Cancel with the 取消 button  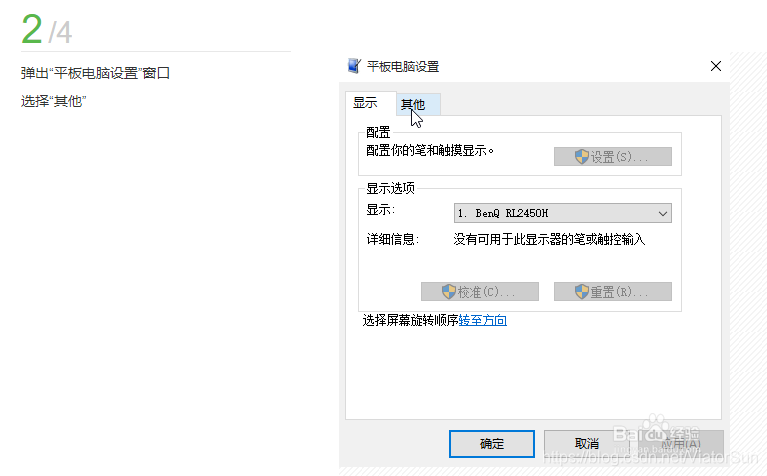coord(587,444)
